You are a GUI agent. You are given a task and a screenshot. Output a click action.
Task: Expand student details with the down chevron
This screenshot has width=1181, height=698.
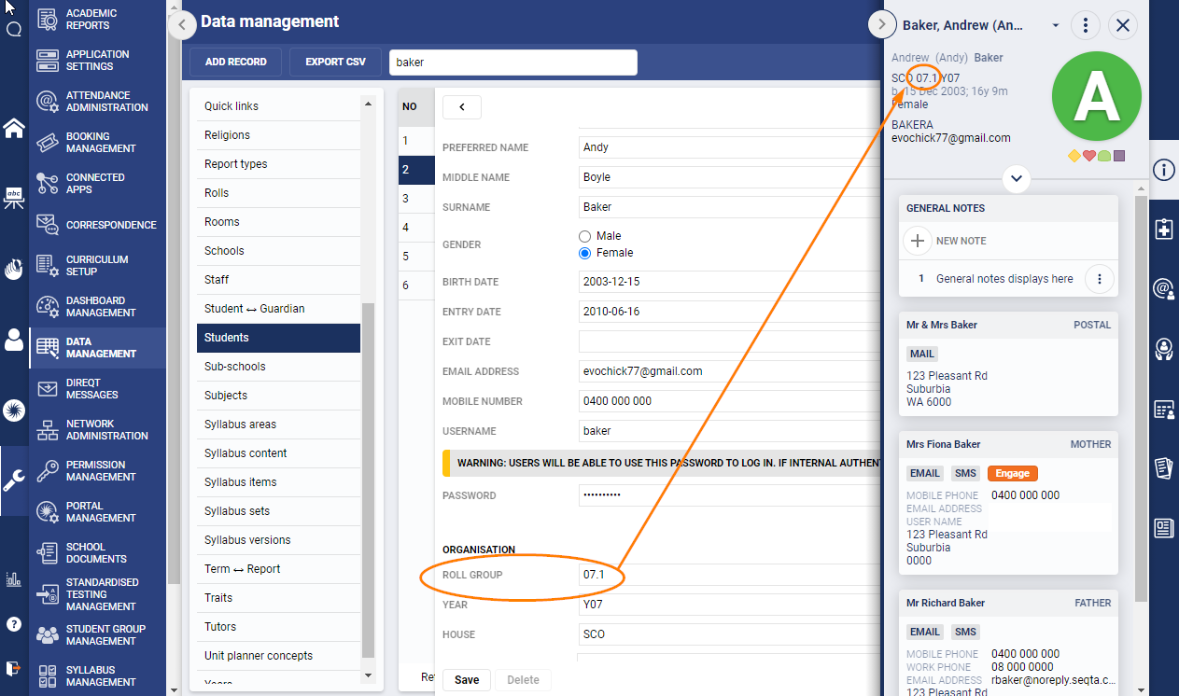1016,179
